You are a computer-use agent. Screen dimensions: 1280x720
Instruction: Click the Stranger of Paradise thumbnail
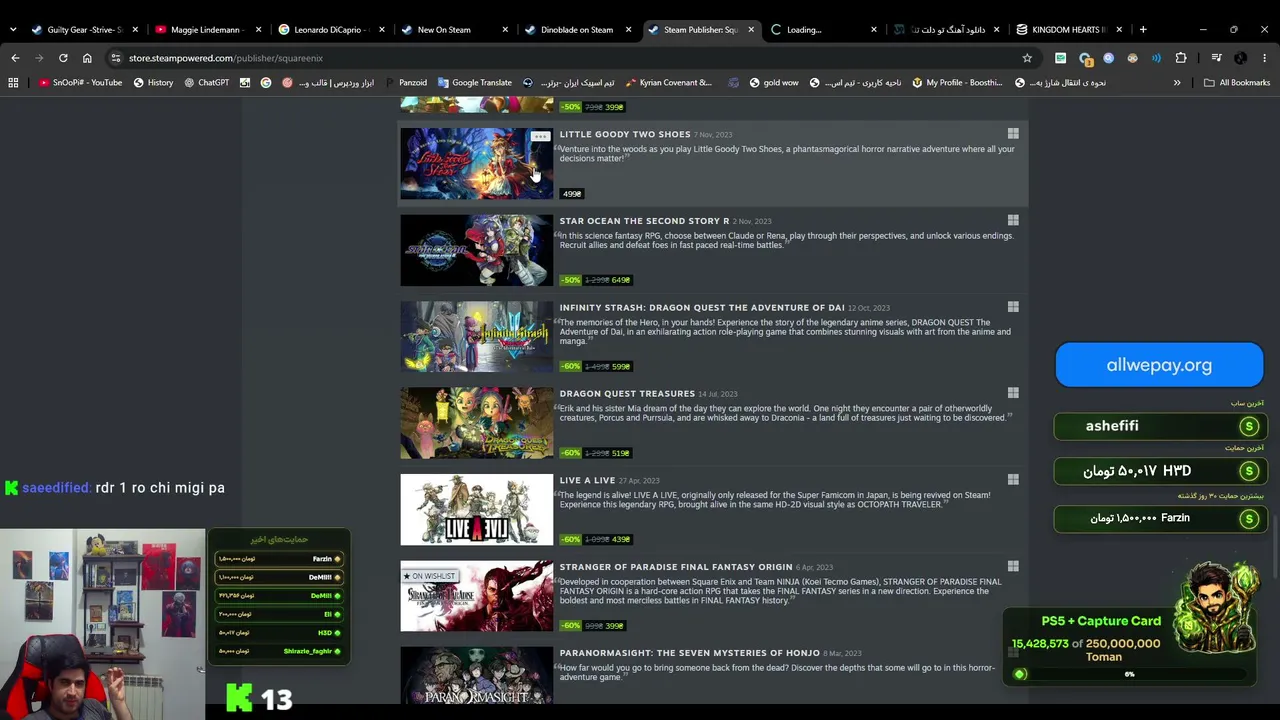tap(477, 596)
